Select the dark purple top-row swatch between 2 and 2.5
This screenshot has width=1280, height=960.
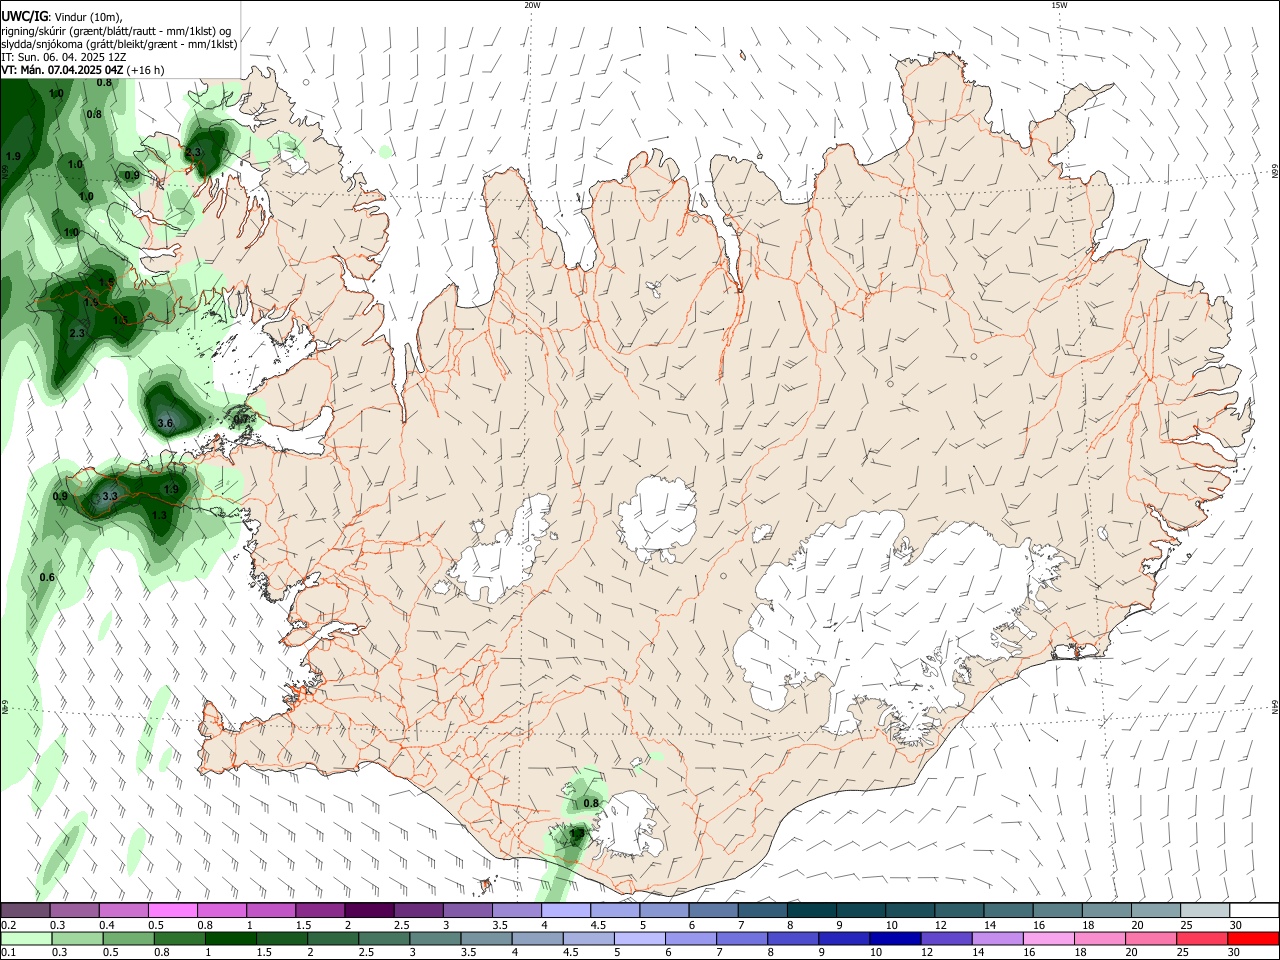369,911
